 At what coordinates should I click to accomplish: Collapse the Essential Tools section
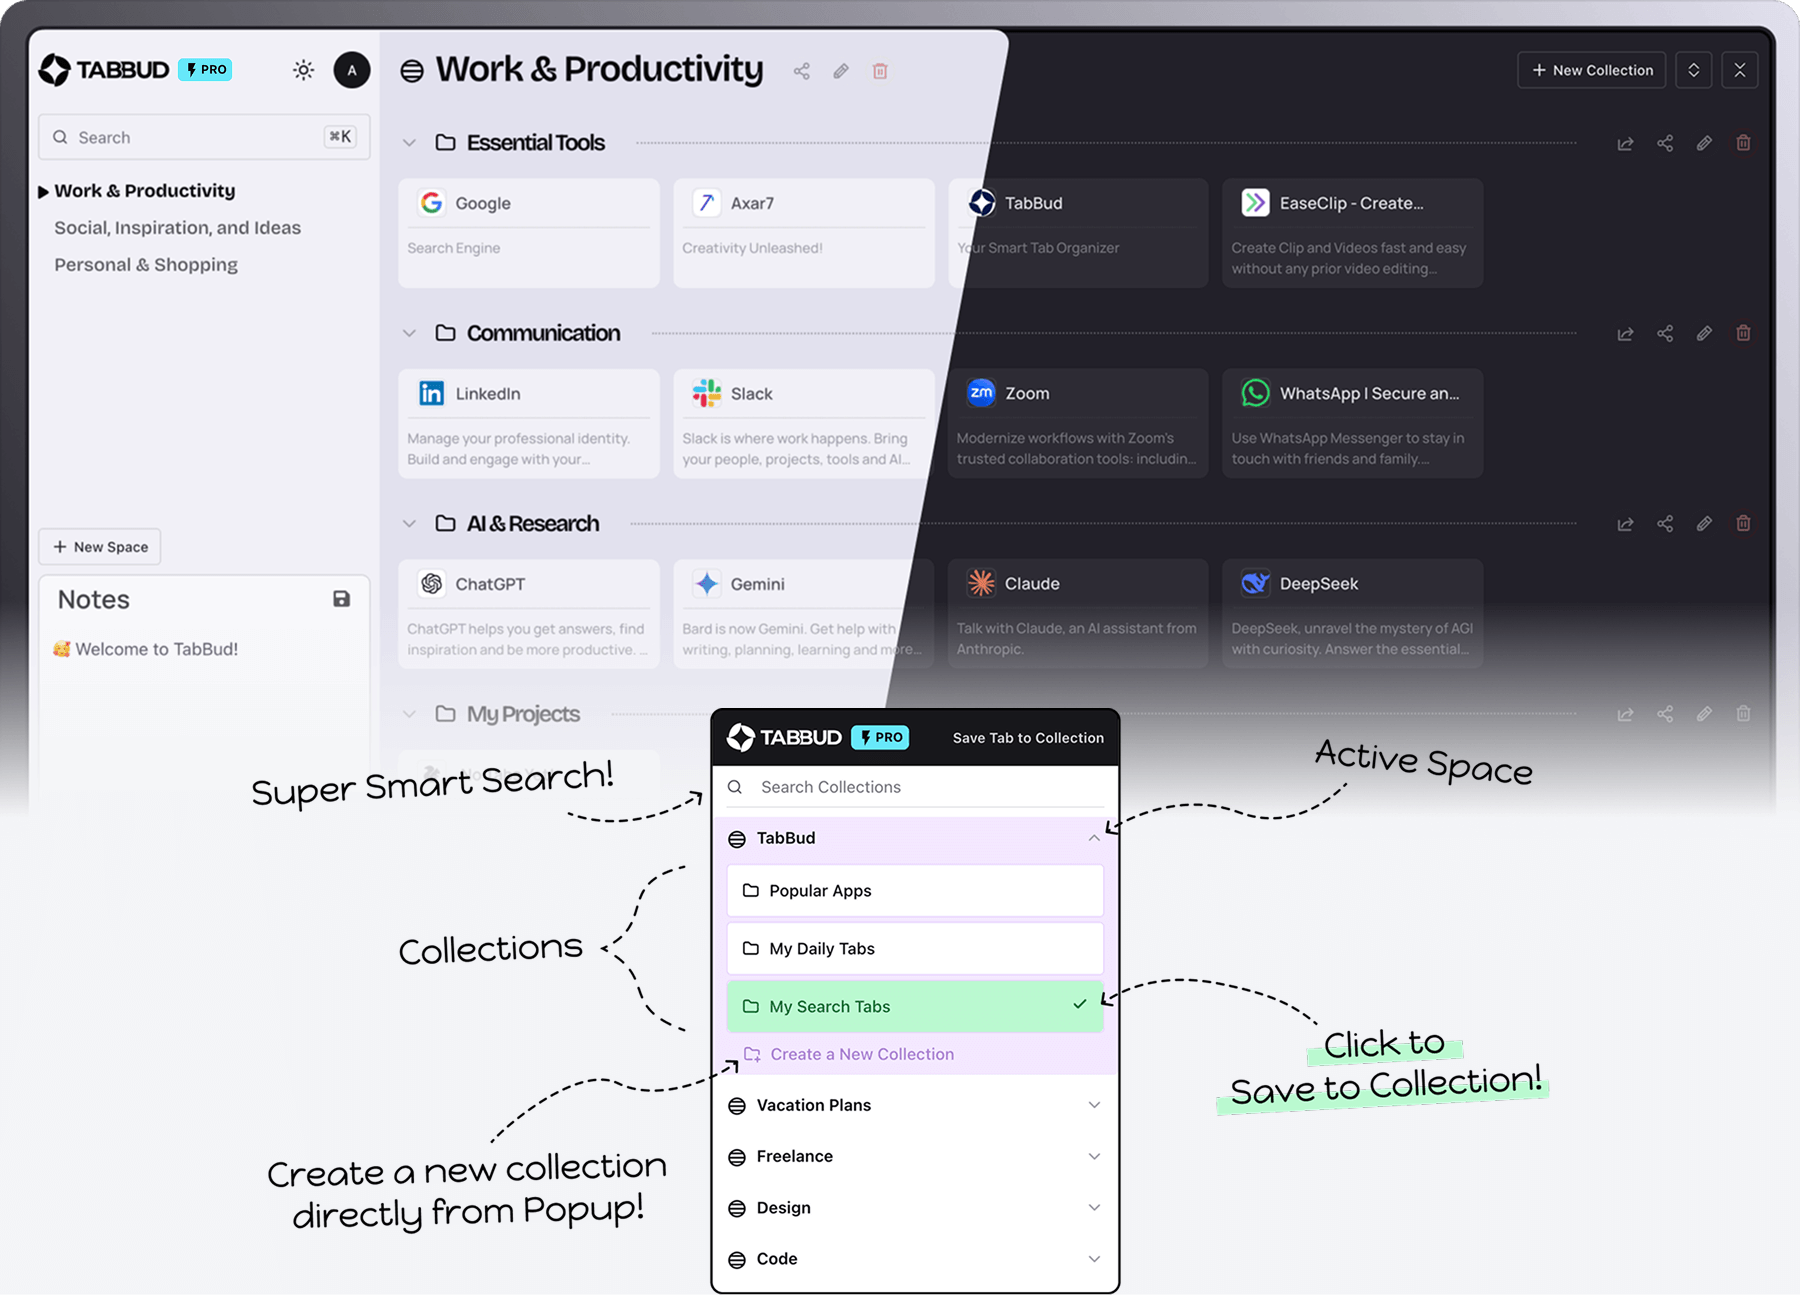tap(409, 142)
